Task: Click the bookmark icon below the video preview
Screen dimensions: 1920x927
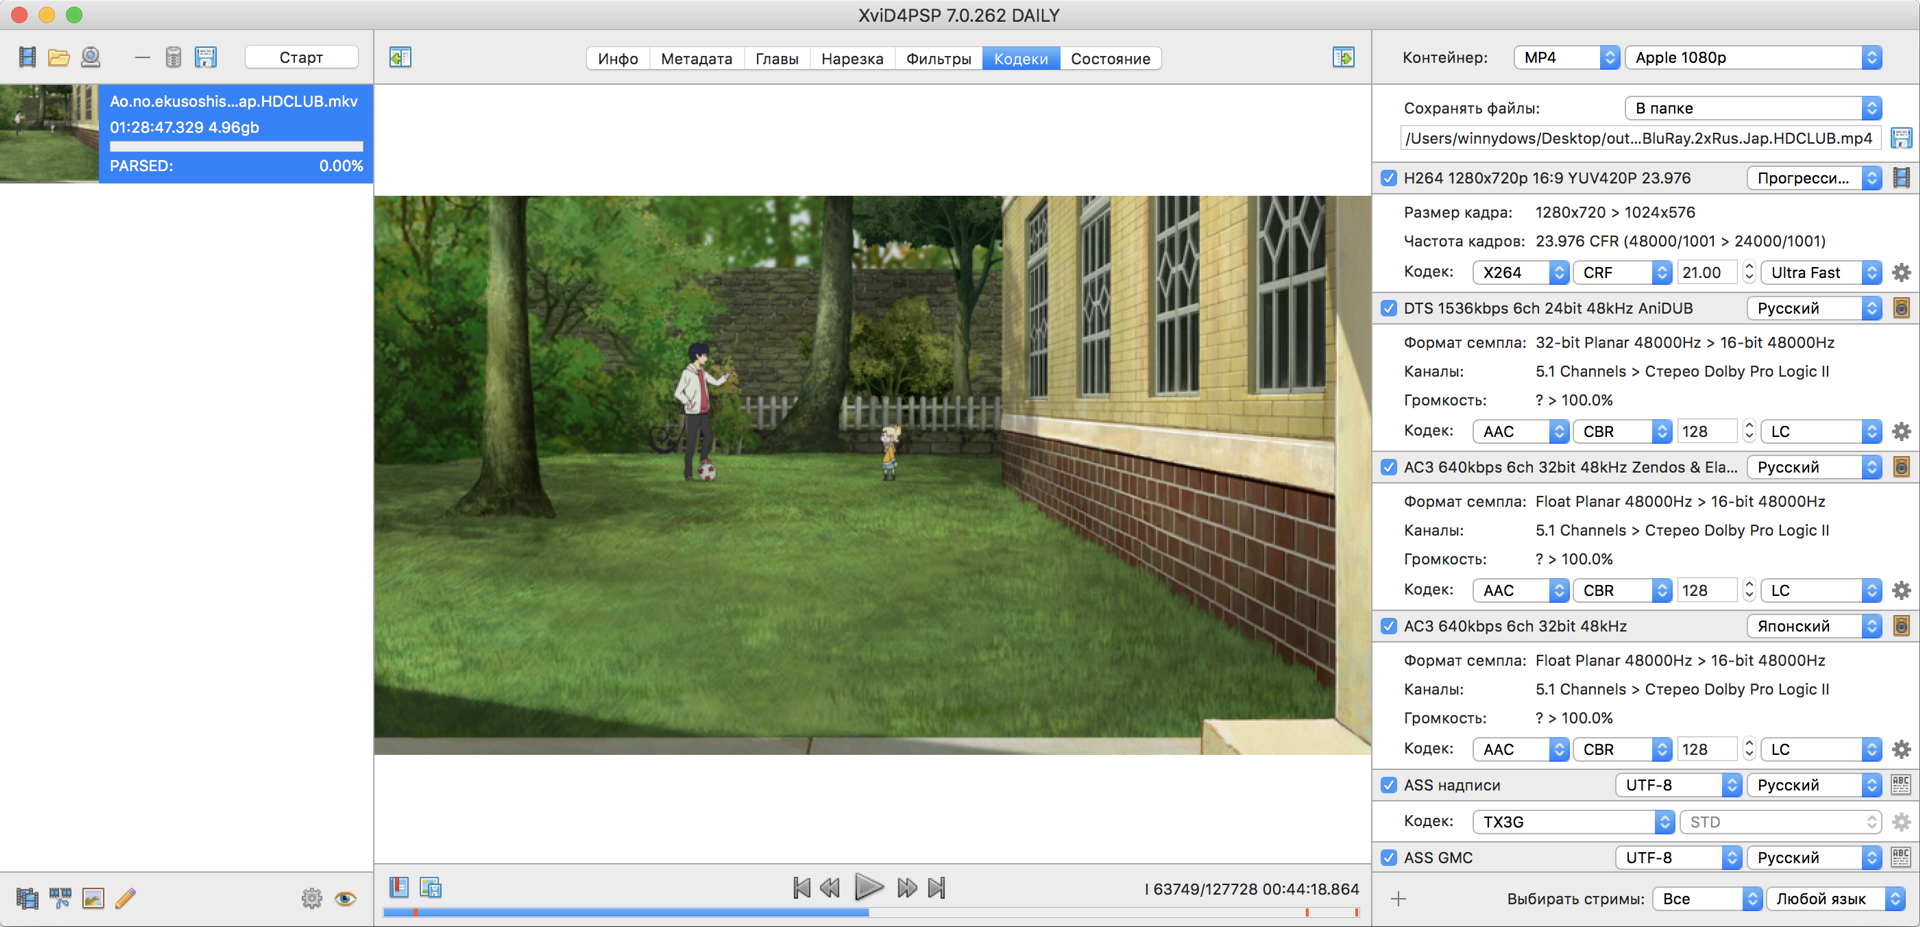Action: 399,887
